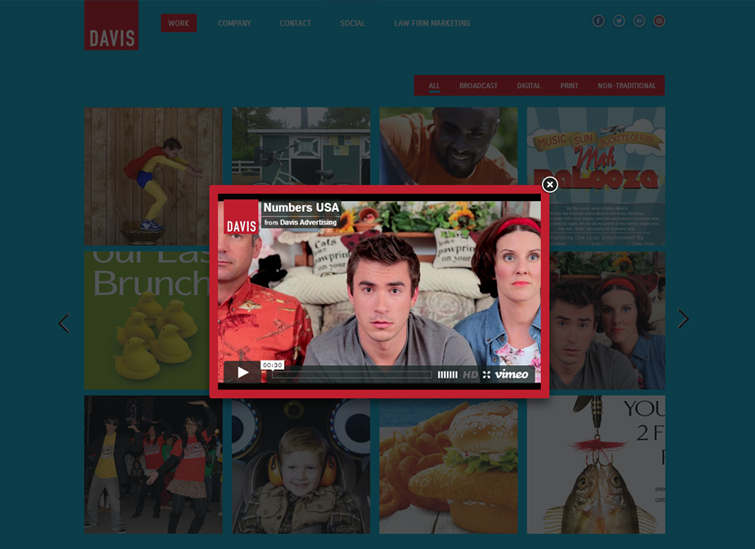Enter fullscreen mode in the video player
The image size is (755, 549).
487,375
